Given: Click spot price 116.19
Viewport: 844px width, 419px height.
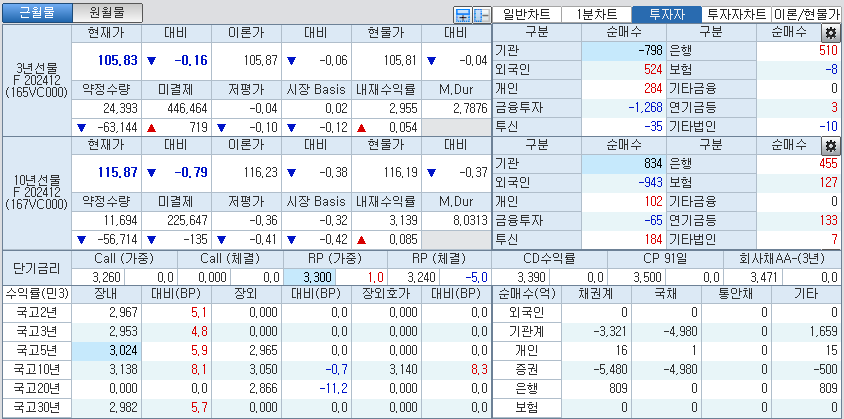Looking at the screenshot, I should [x=386, y=173].
